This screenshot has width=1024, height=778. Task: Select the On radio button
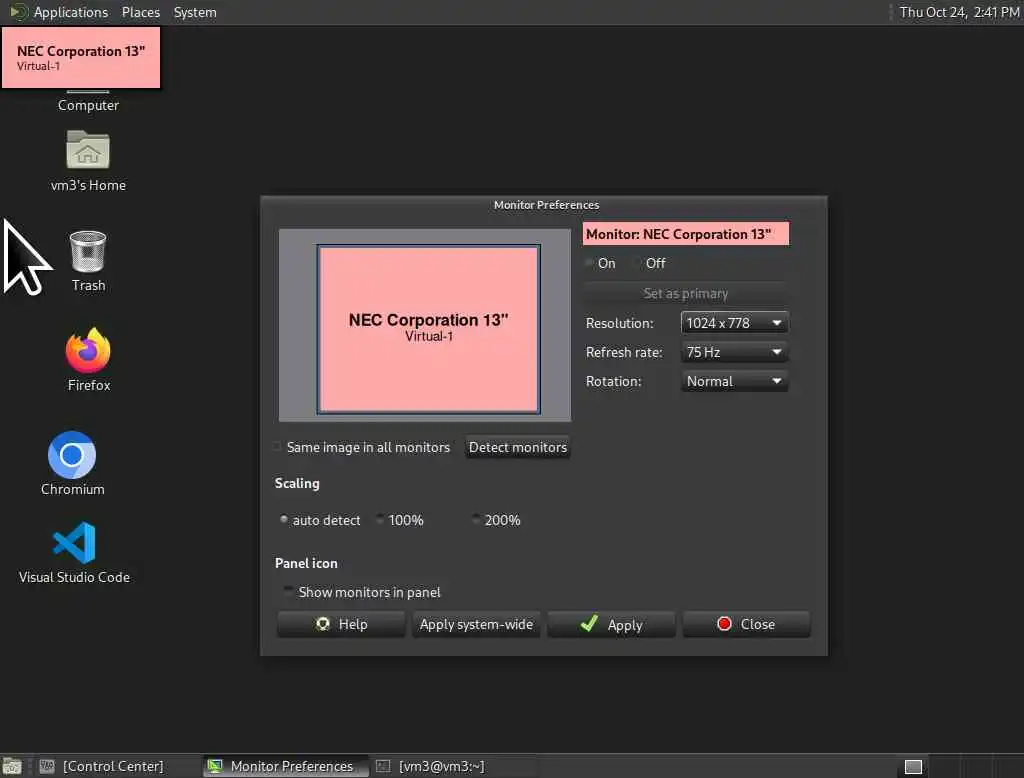click(x=590, y=263)
